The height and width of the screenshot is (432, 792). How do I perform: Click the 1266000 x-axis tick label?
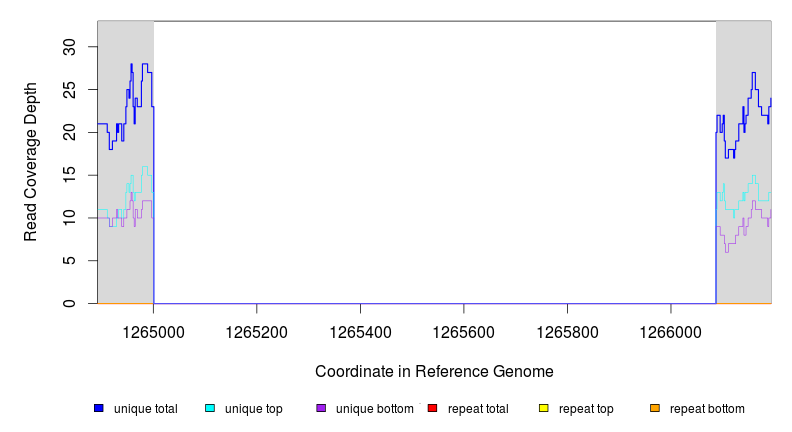coord(670,331)
